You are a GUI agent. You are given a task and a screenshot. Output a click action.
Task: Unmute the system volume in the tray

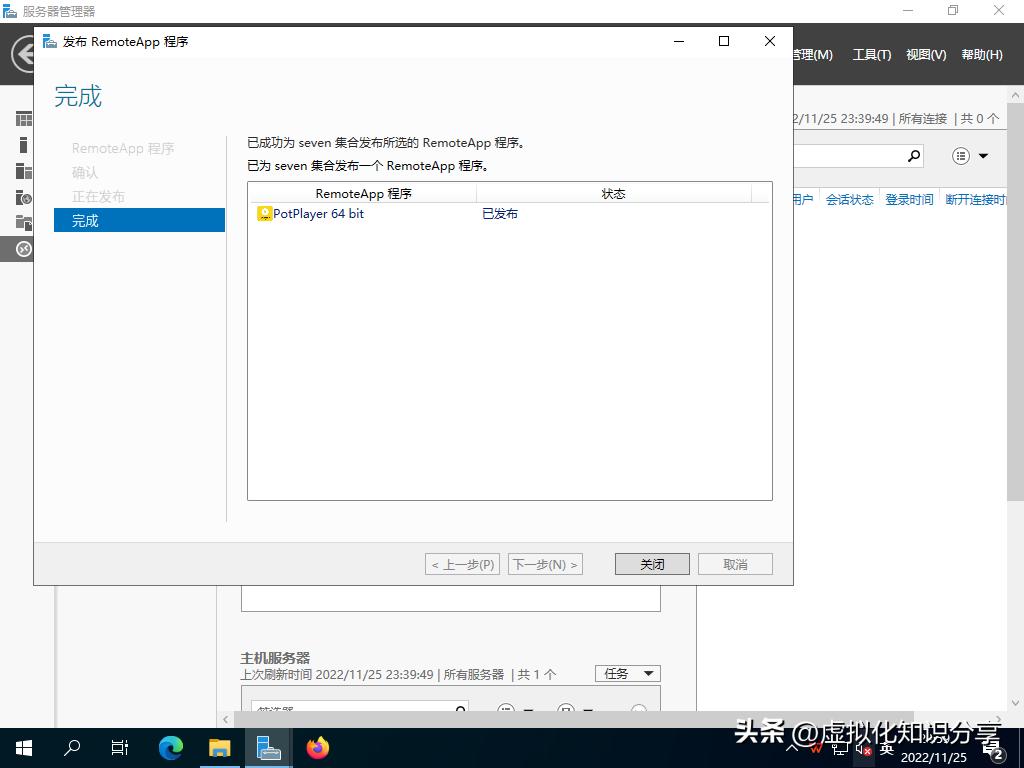863,750
